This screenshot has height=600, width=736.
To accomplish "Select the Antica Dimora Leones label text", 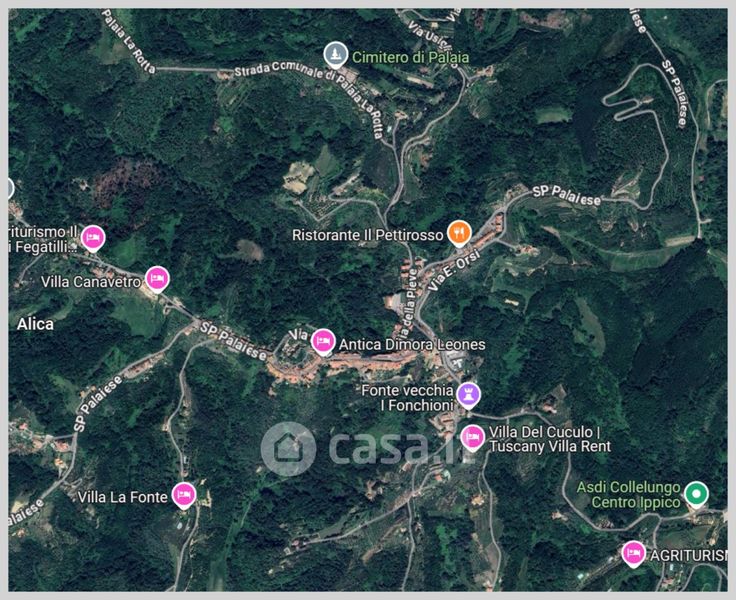I will pyautogui.click(x=412, y=345).
